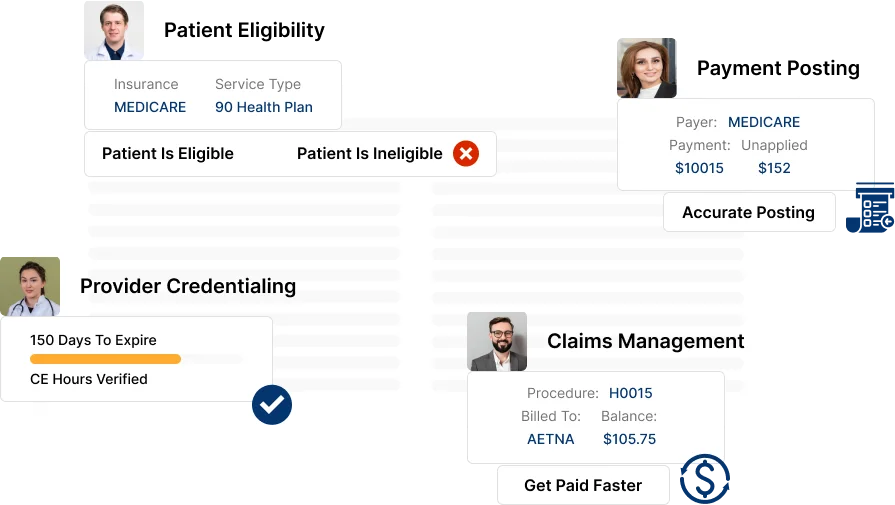Open the 90 Health Plan service type
Image resolution: width=895 pixels, height=505 pixels.
click(x=264, y=107)
